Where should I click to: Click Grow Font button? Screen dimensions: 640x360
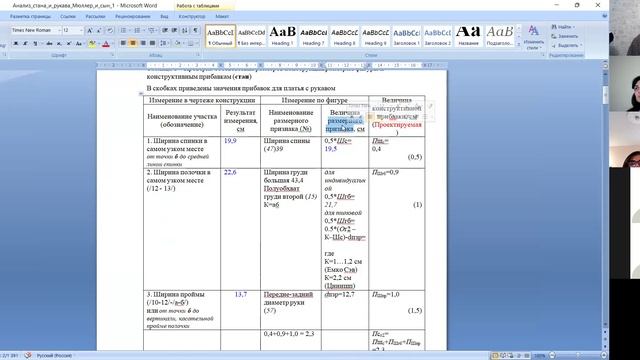tap(90, 30)
